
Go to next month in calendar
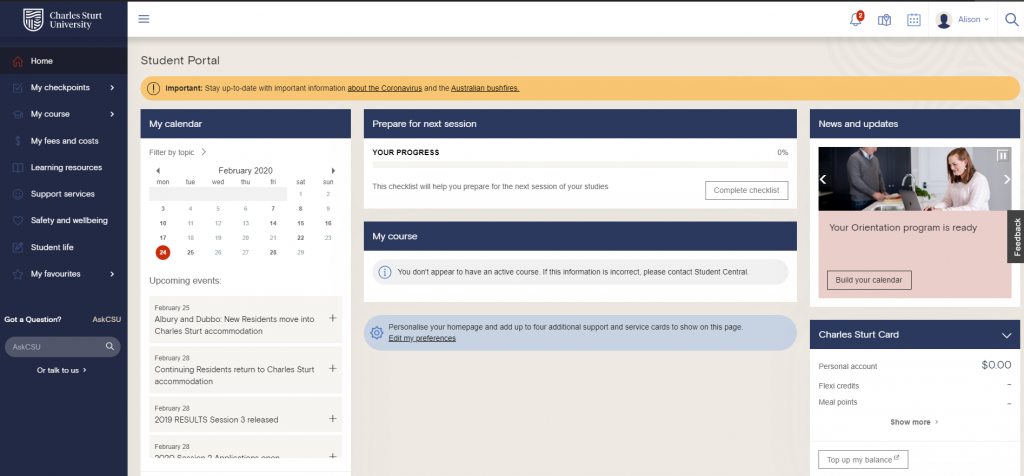point(333,170)
